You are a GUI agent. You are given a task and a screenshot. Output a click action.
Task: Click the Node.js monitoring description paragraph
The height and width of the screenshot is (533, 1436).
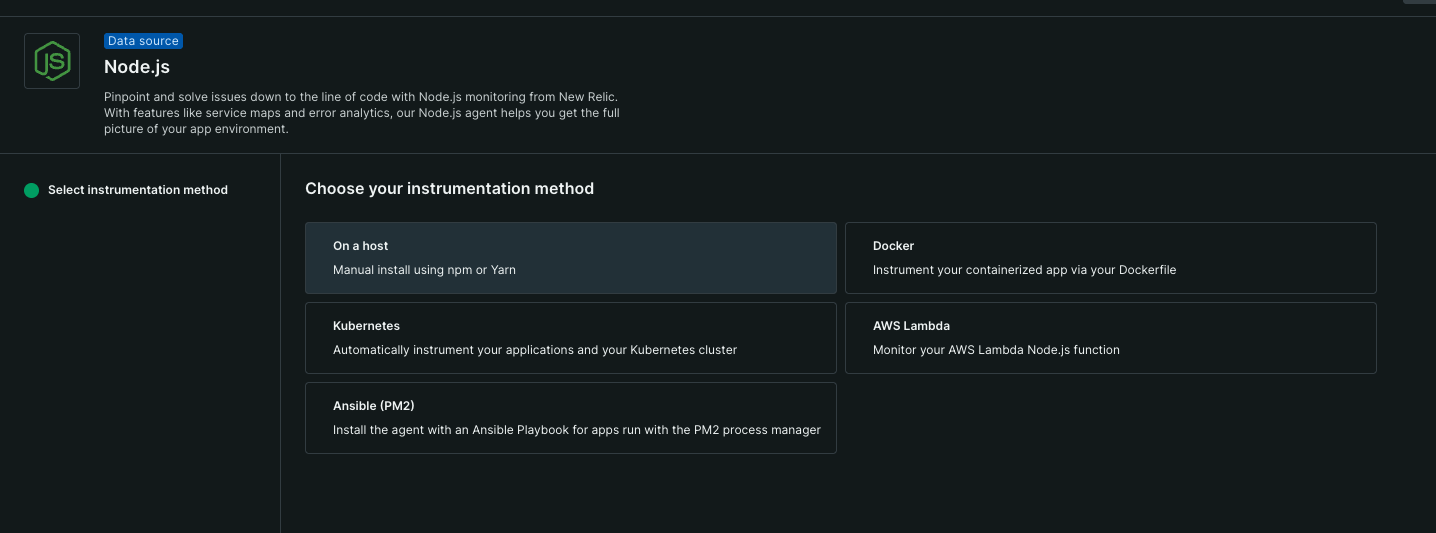click(x=361, y=113)
